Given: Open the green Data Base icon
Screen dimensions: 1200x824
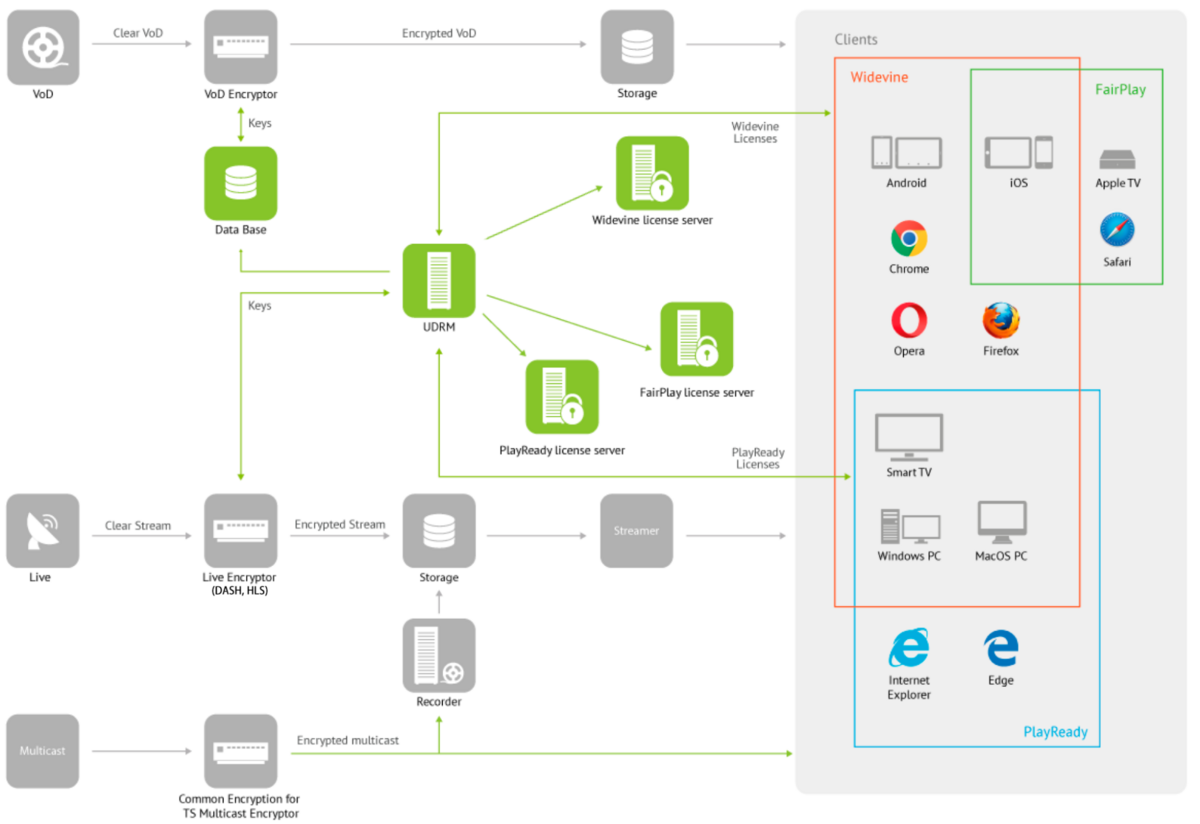Looking at the screenshot, I should pos(241,183).
